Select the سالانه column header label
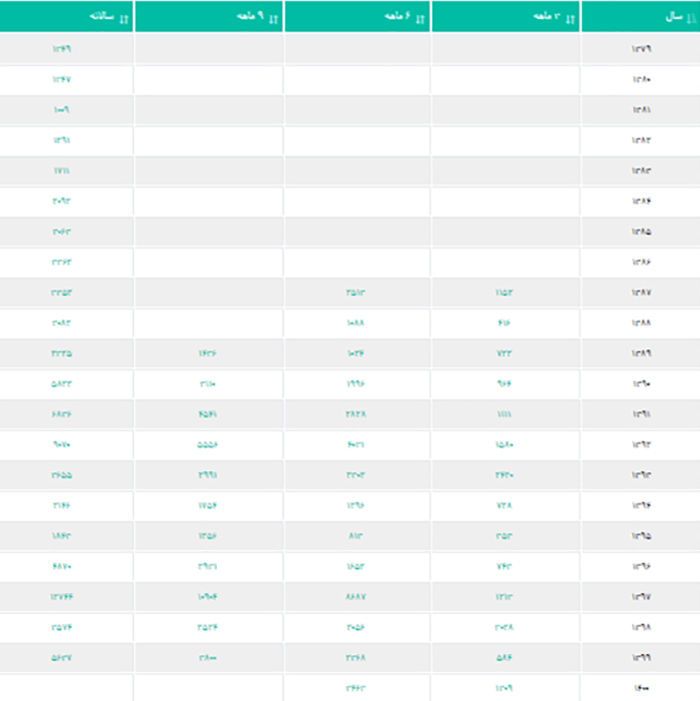Image resolution: width=700 pixels, height=701 pixels. click(99, 18)
